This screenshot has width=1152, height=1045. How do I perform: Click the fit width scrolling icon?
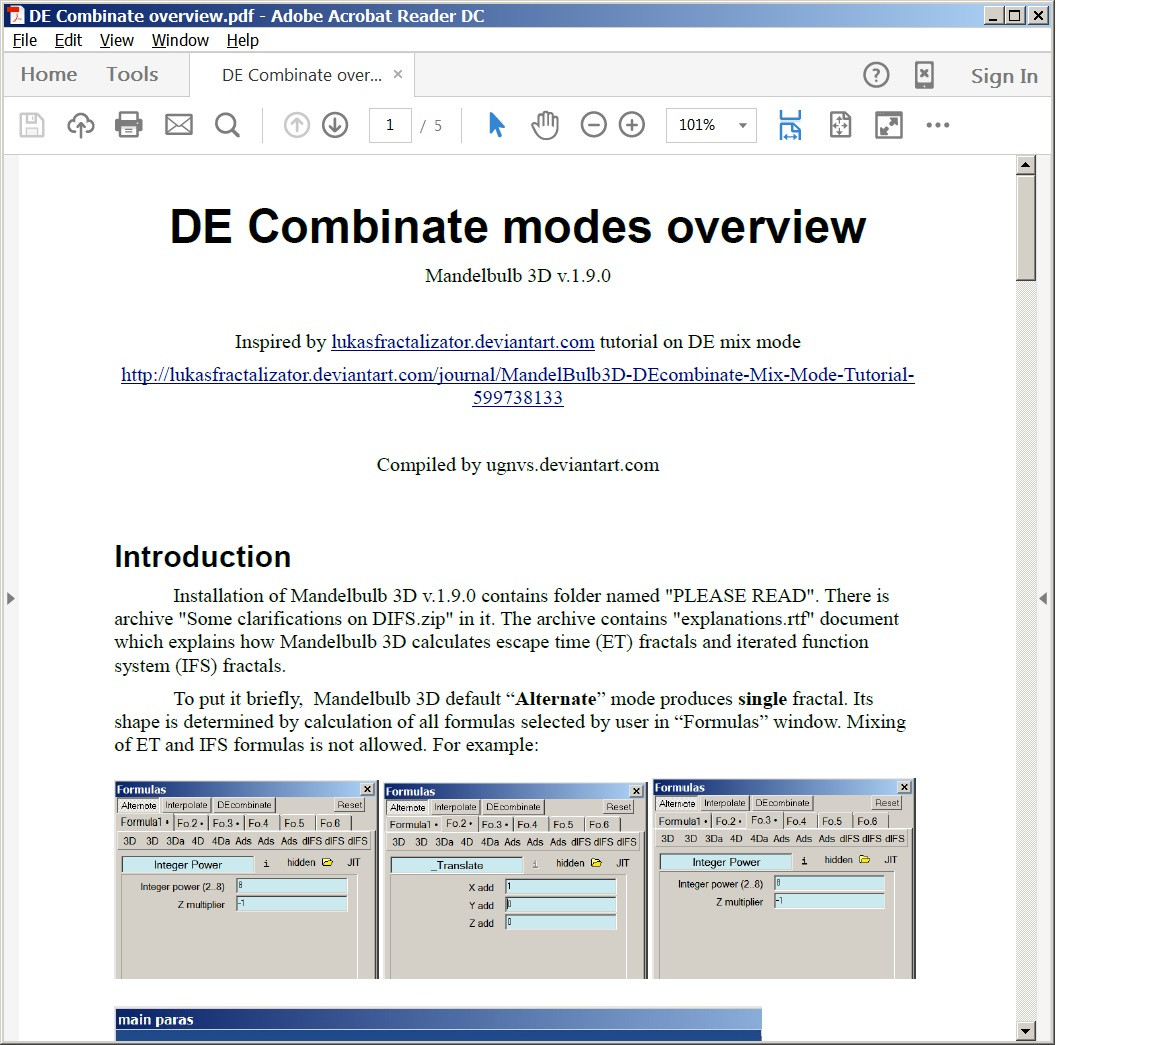790,125
